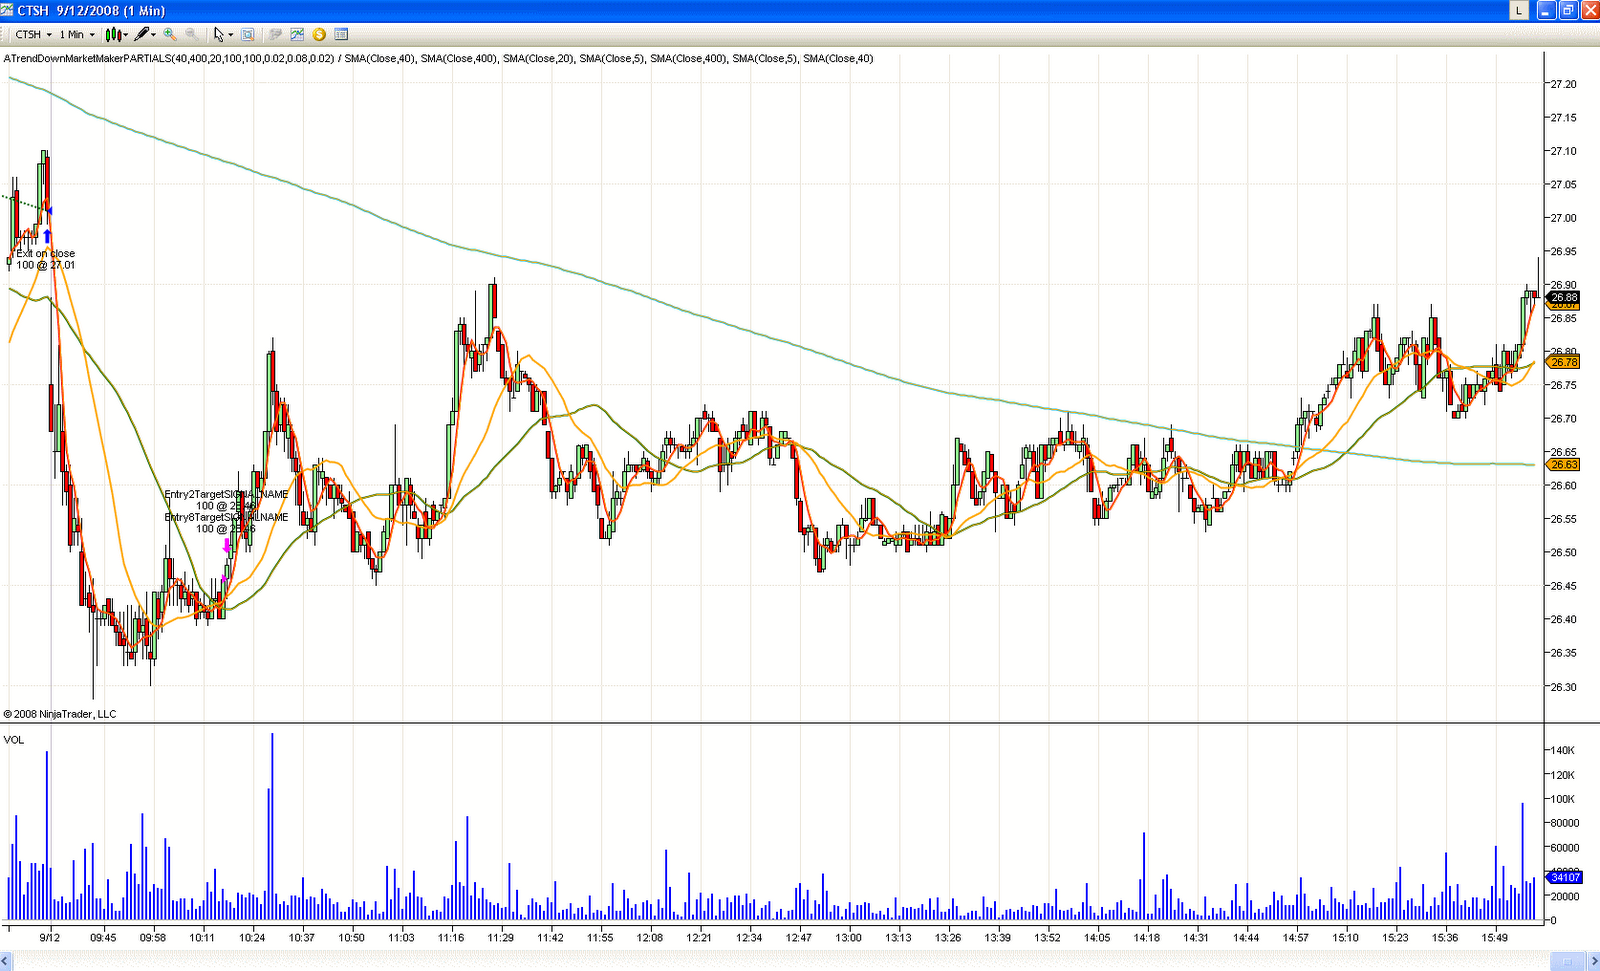The width and height of the screenshot is (1600, 971).
Task: Click the 26.88 last price marker
Action: tap(1564, 297)
